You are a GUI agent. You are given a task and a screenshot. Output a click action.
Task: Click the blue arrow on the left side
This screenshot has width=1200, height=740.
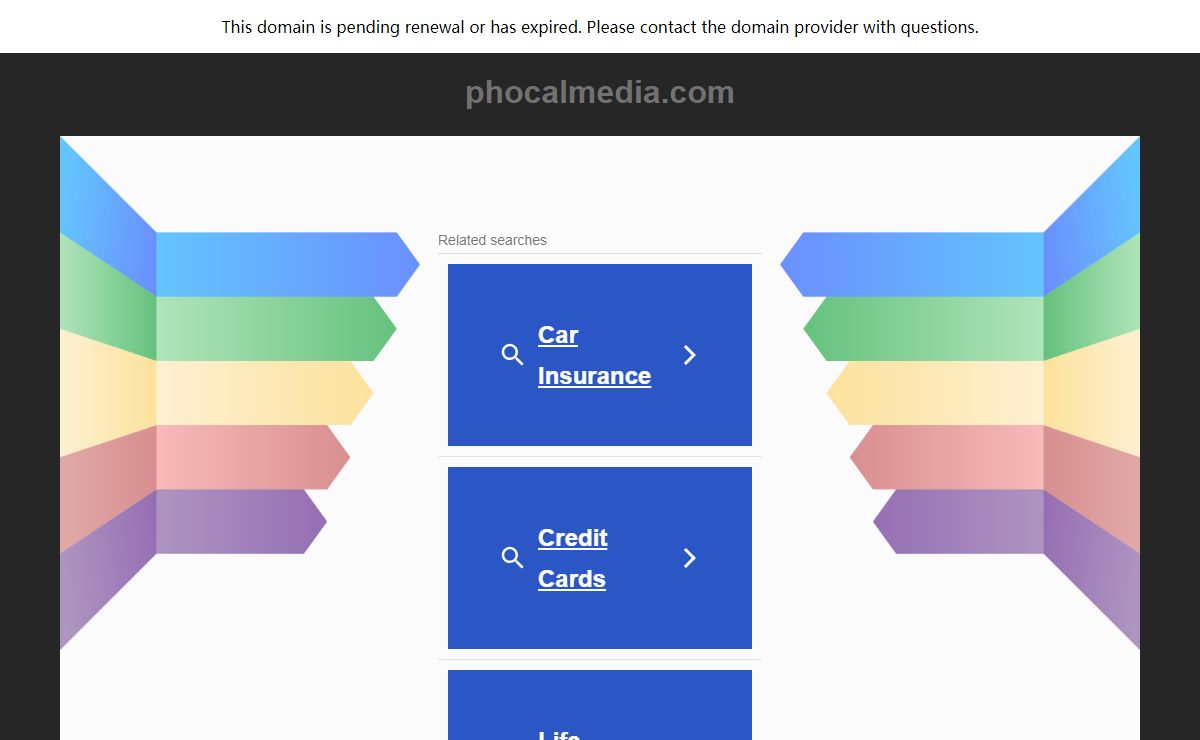(x=288, y=265)
